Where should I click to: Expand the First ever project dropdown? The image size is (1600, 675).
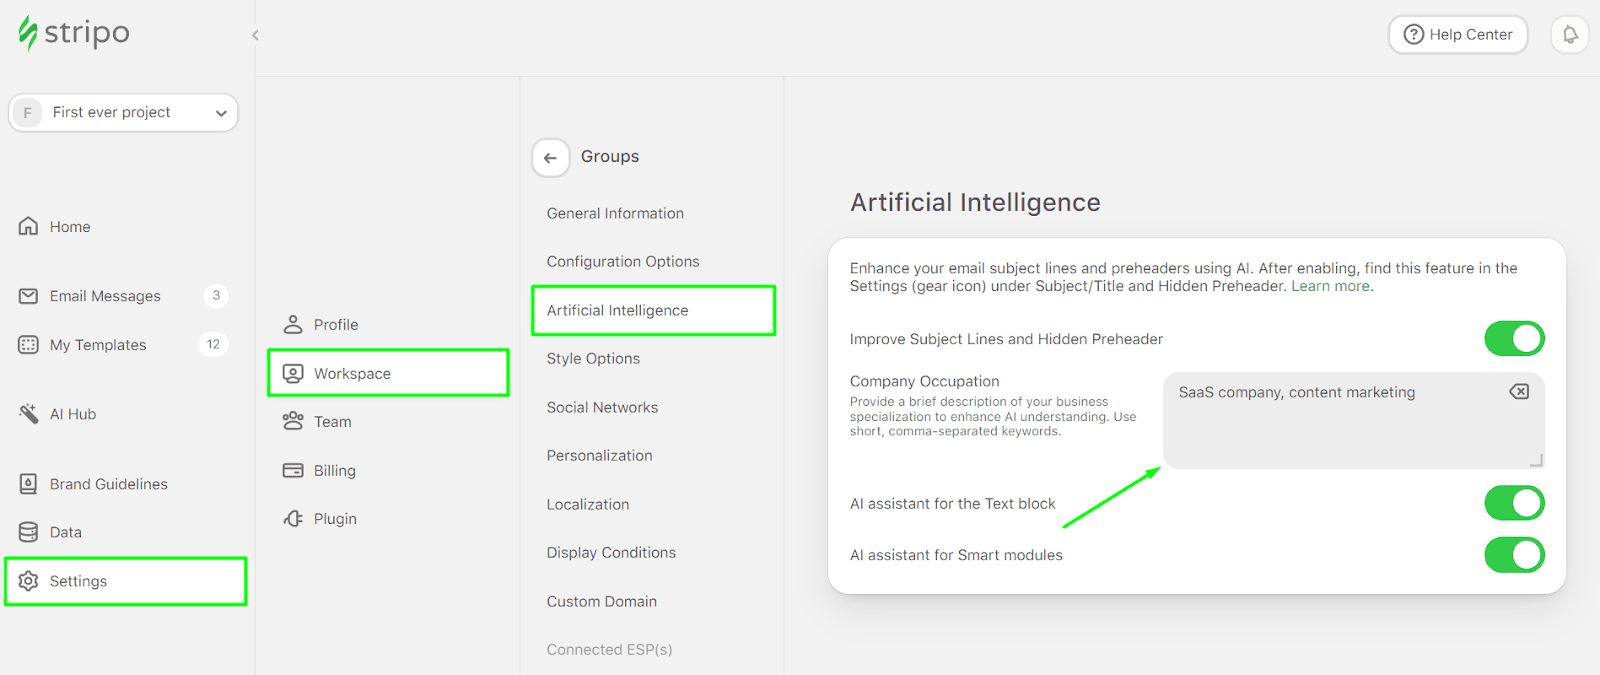coord(221,112)
